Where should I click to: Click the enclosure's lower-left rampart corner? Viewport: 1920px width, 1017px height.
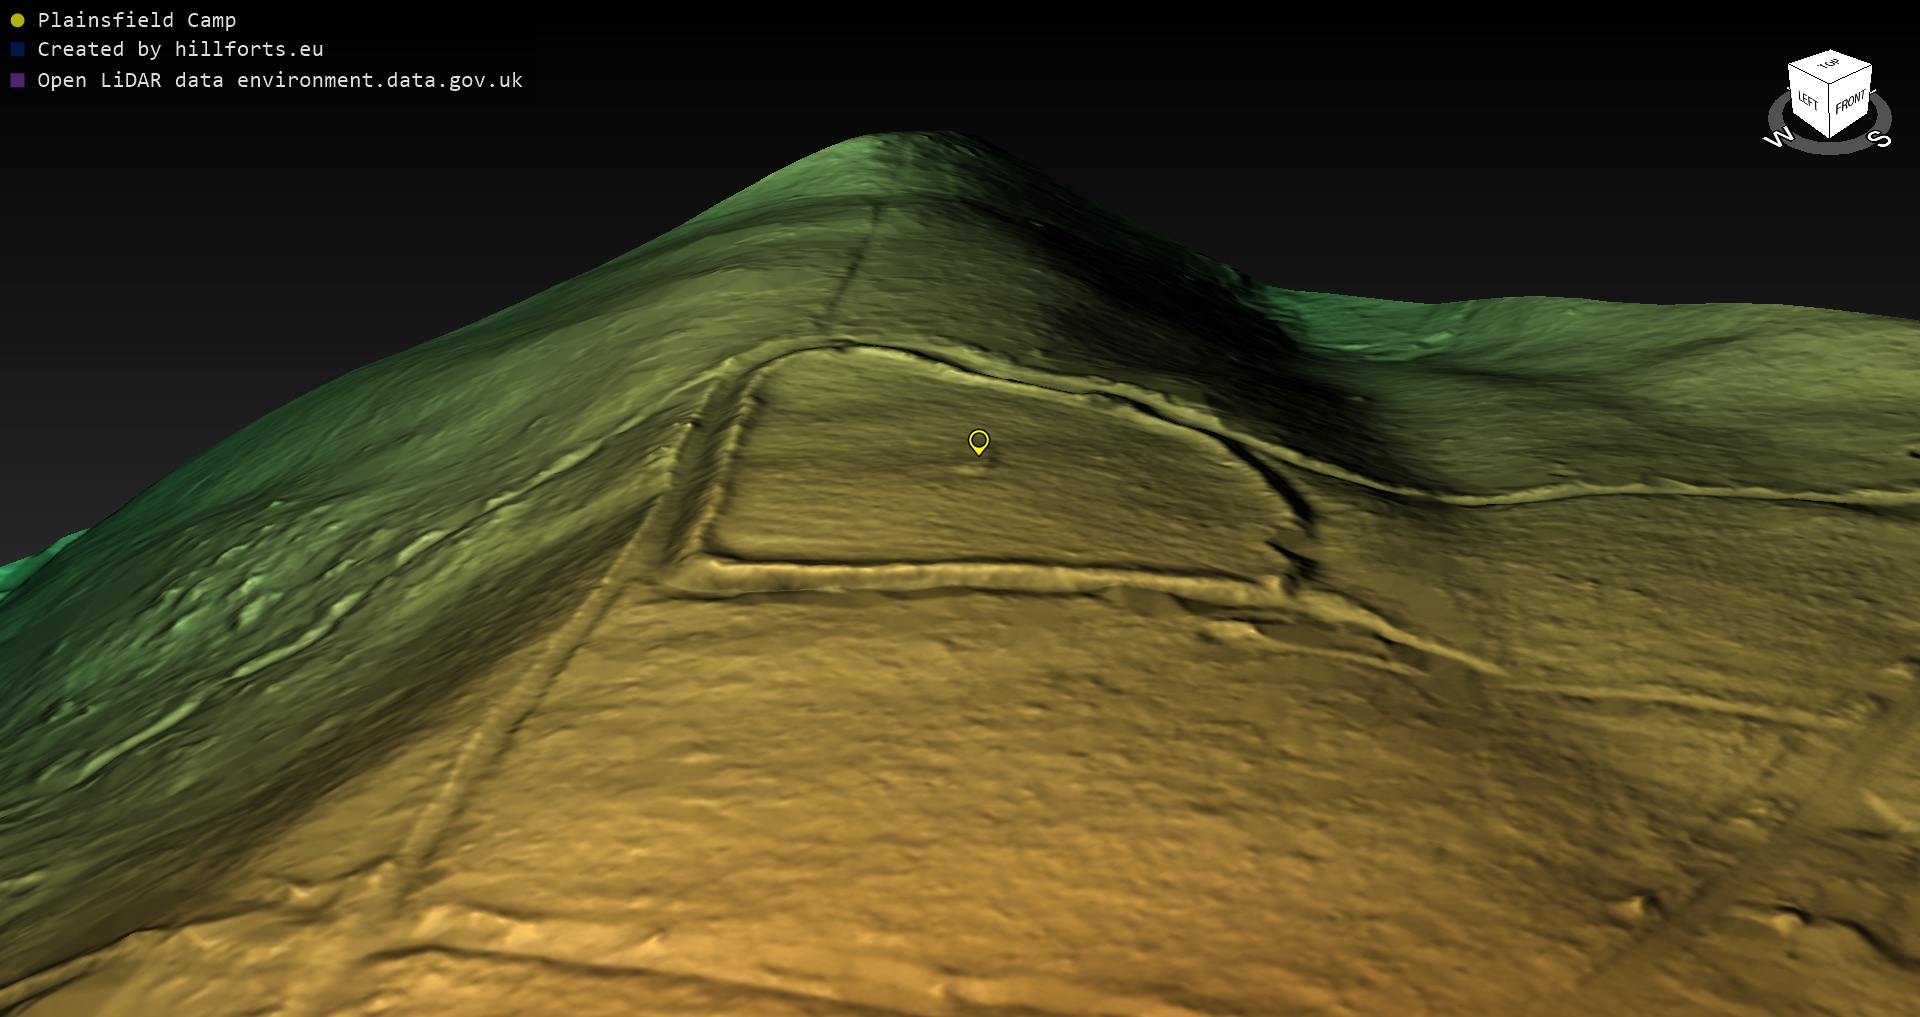(700, 568)
